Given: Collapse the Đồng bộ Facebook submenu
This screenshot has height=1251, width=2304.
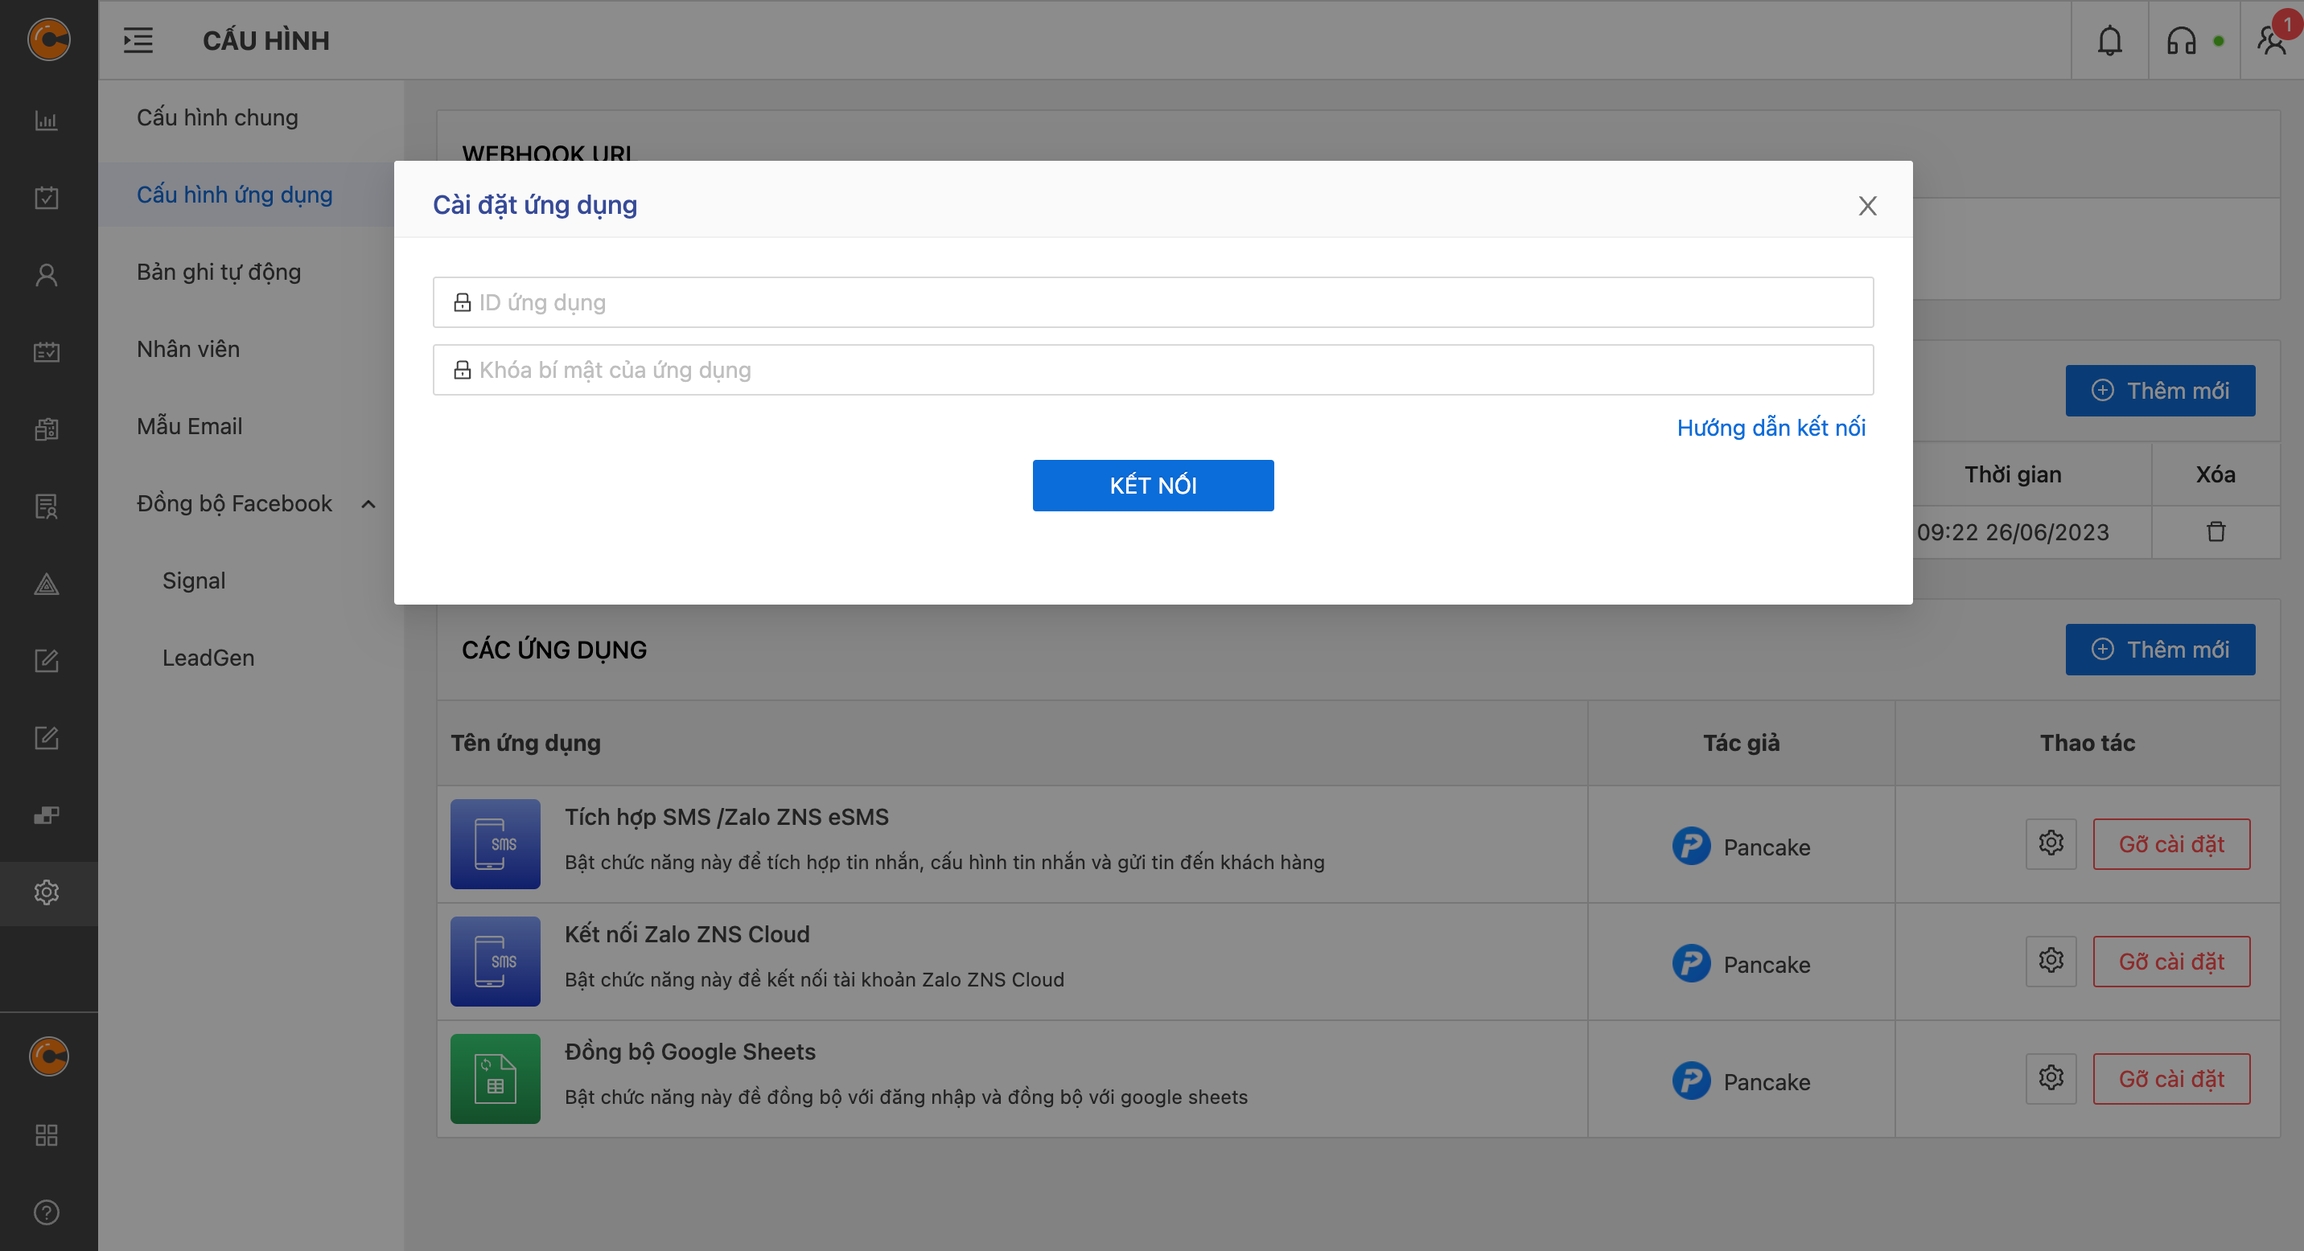Looking at the screenshot, I should pyautogui.click(x=368, y=504).
